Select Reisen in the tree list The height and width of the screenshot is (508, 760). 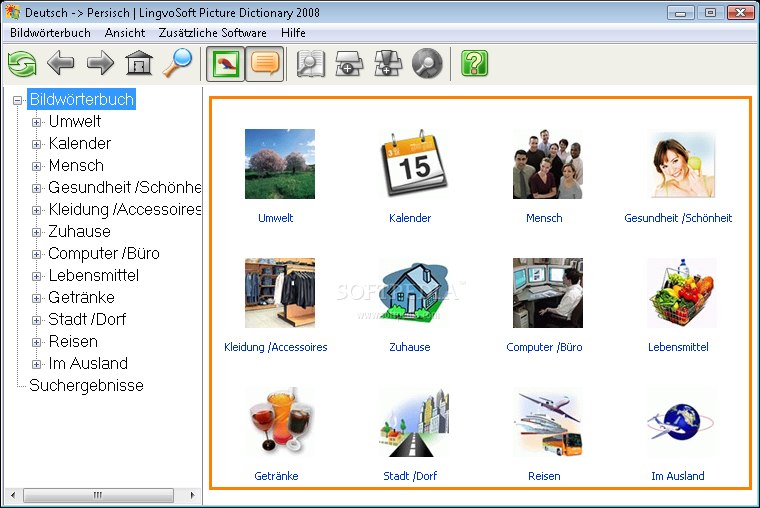[x=73, y=341]
